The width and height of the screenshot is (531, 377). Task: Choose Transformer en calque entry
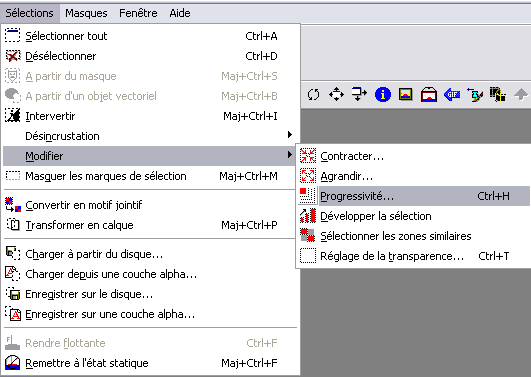(150, 225)
